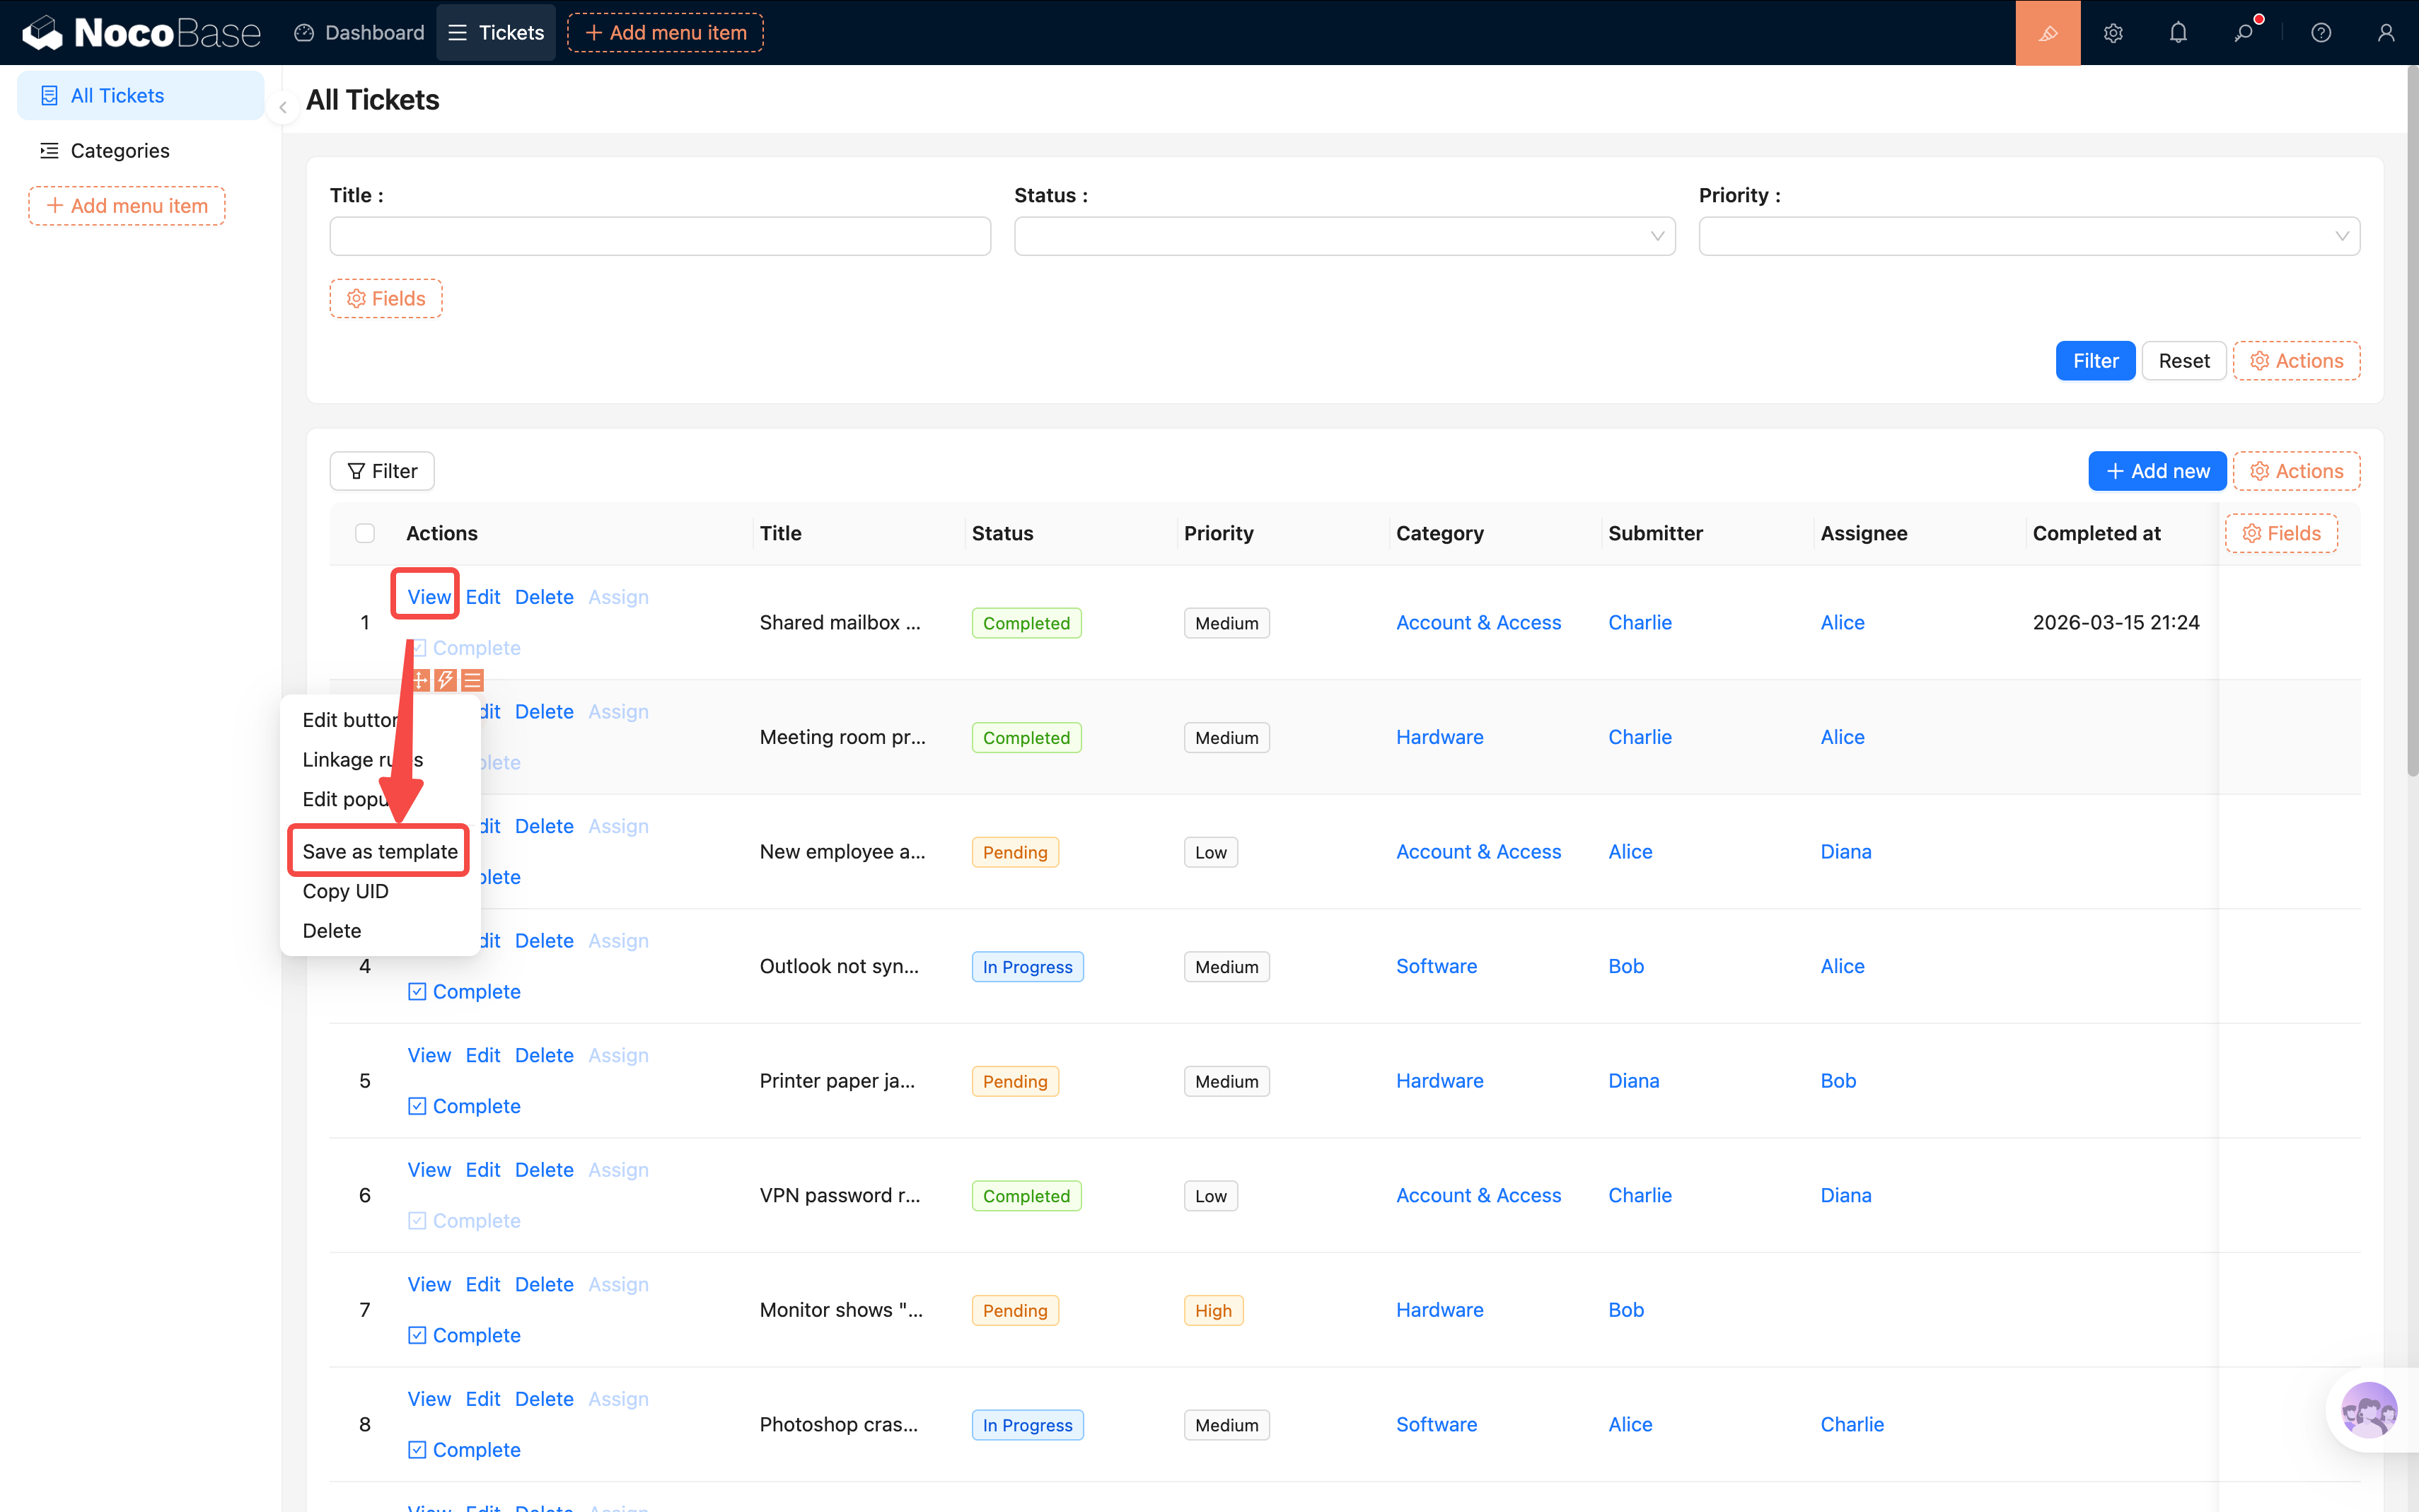Click the lightning bolt linkage icon

click(x=446, y=681)
